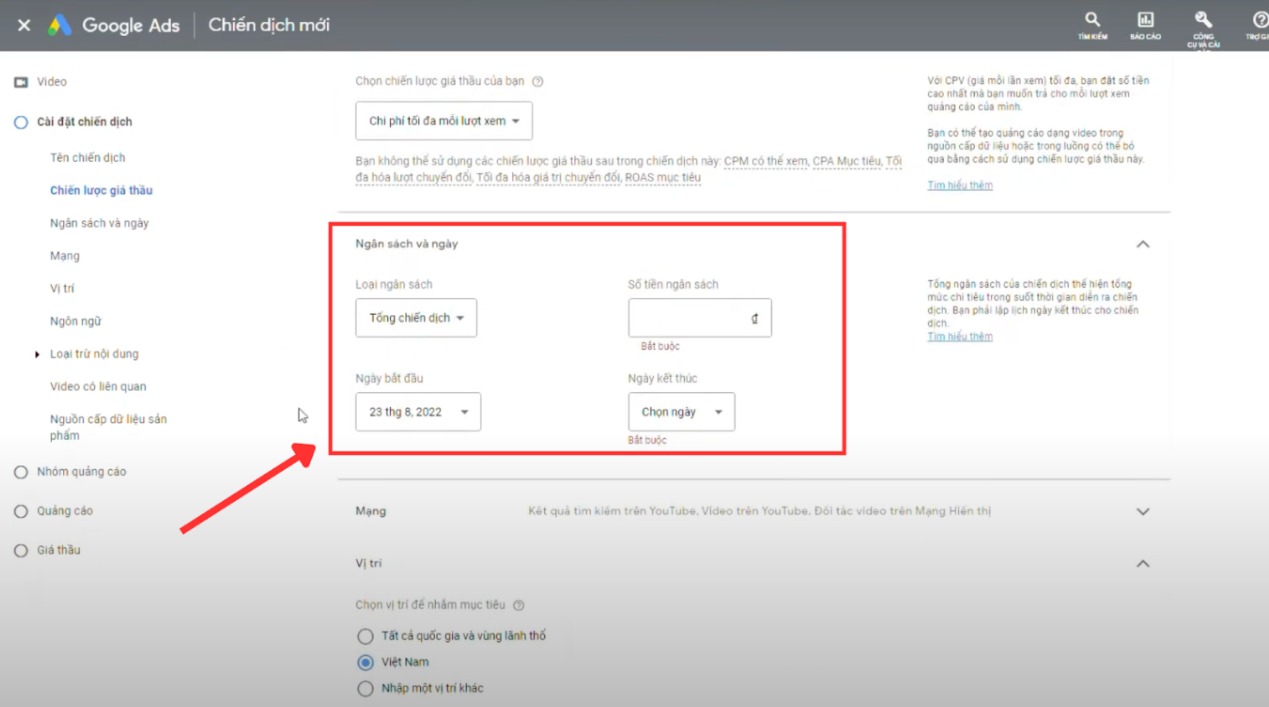Viewport: 1269px width, 707px height.
Task: Select Nhập một vị trí khác option
Action: pos(363,687)
